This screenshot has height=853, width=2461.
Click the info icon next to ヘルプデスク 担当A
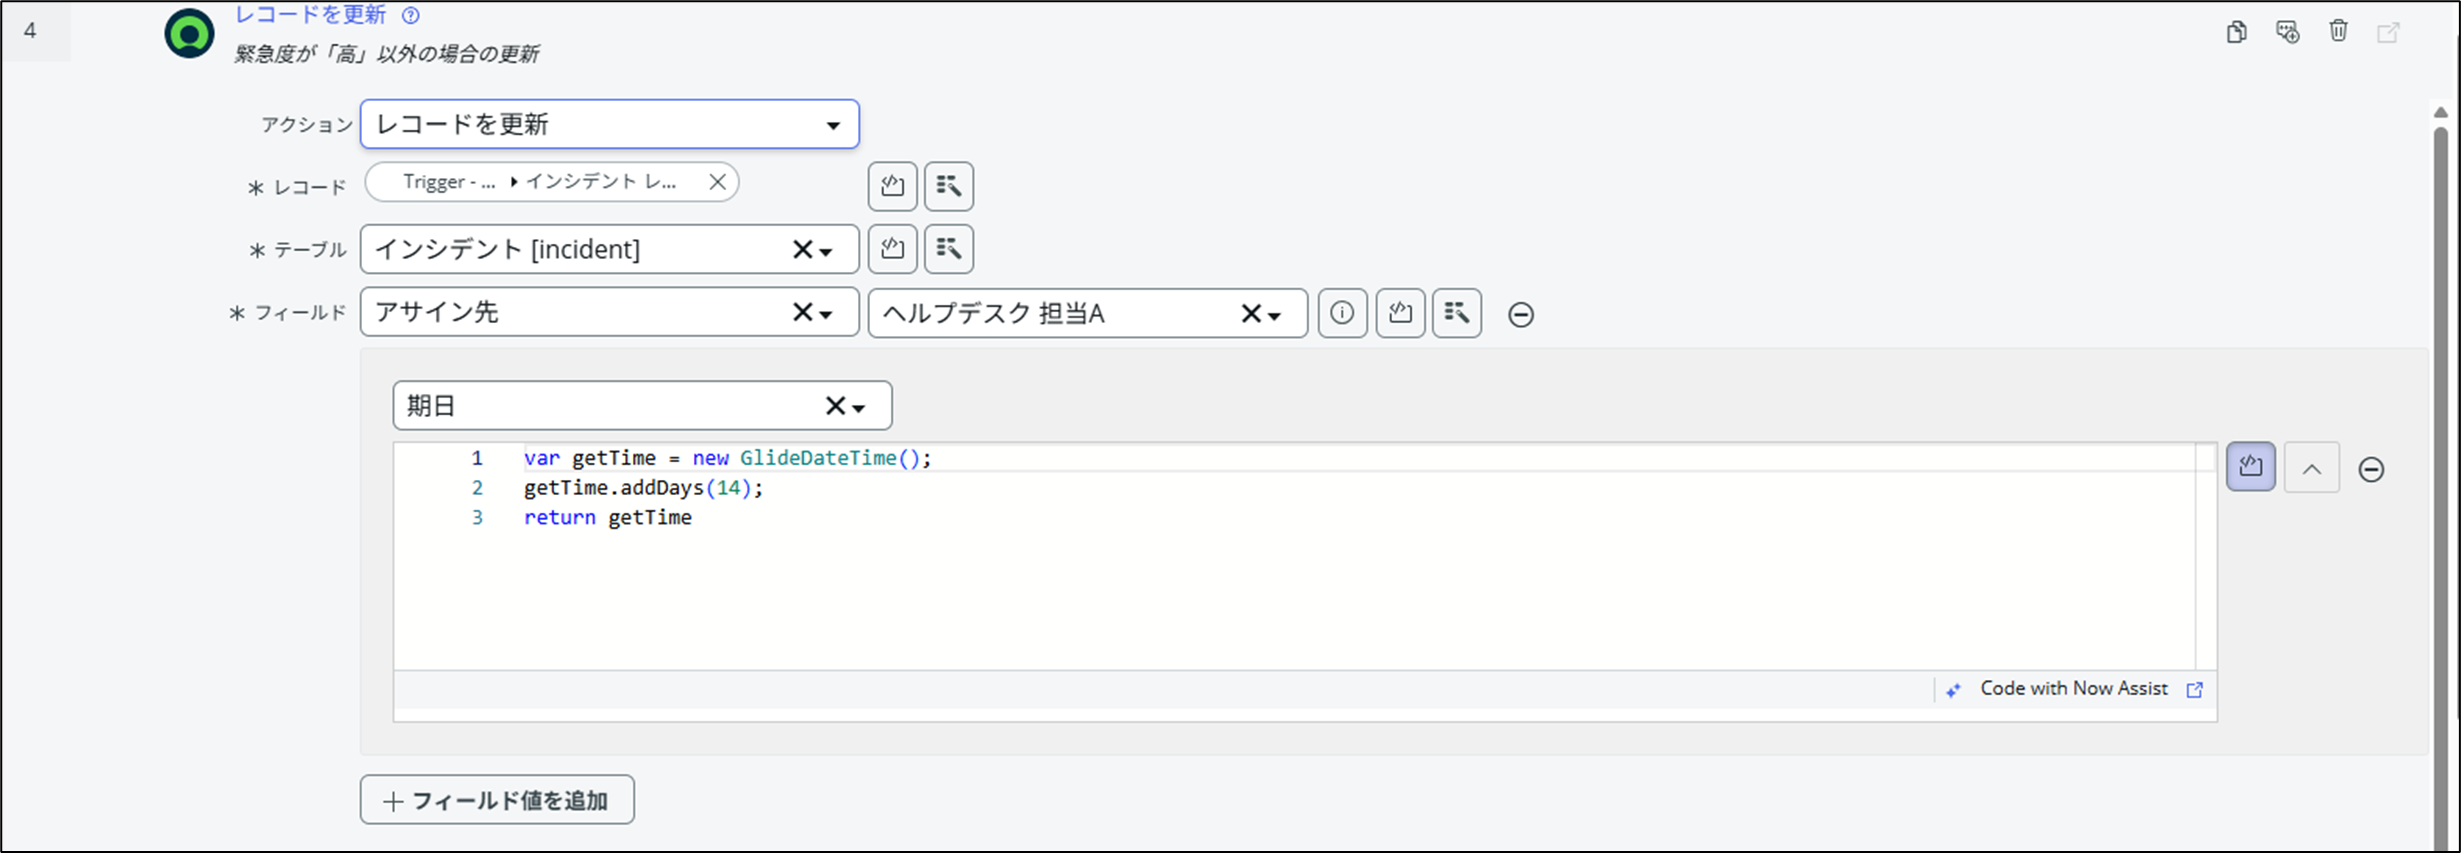[x=1342, y=313]
